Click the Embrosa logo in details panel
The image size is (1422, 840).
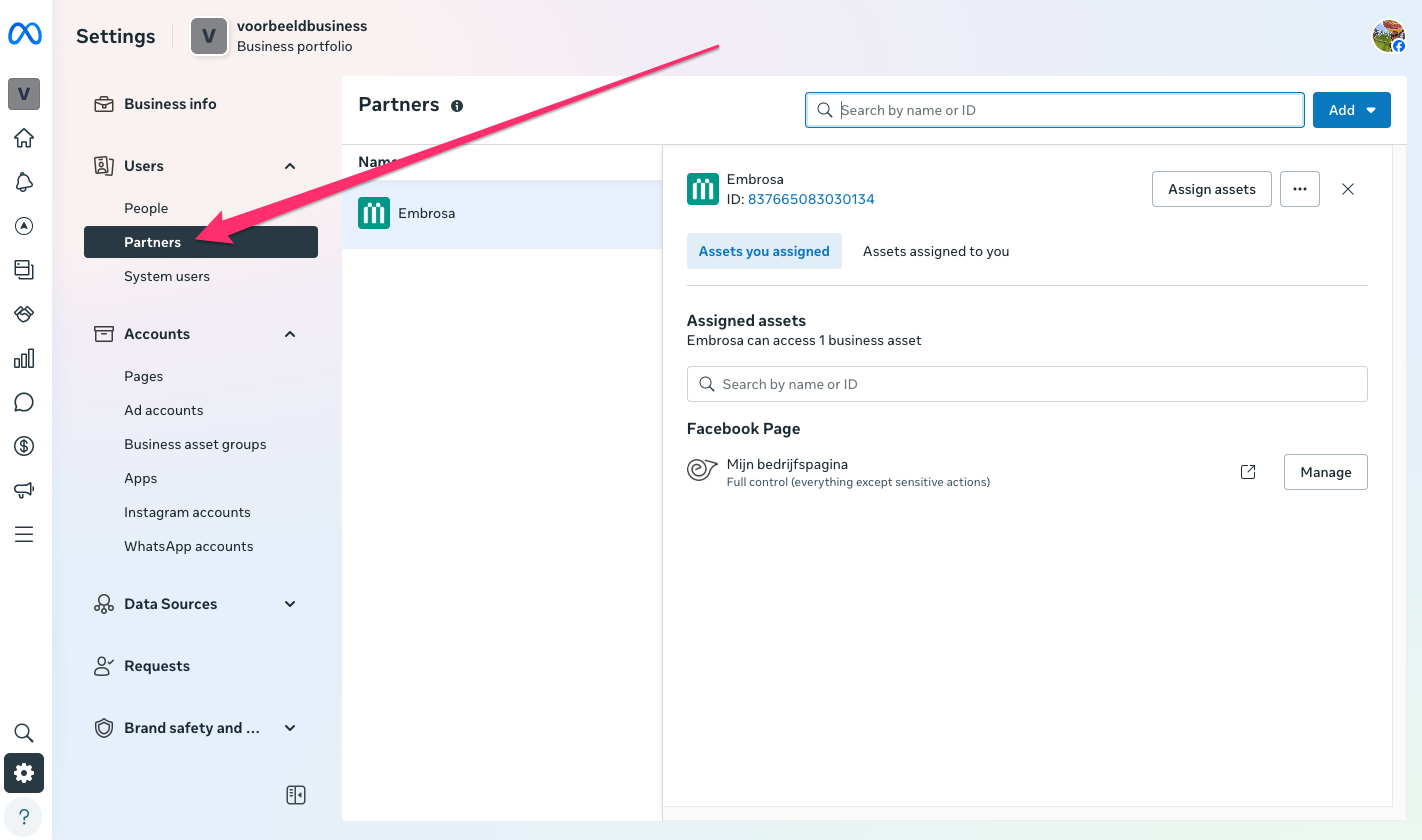tap(703, 189)
